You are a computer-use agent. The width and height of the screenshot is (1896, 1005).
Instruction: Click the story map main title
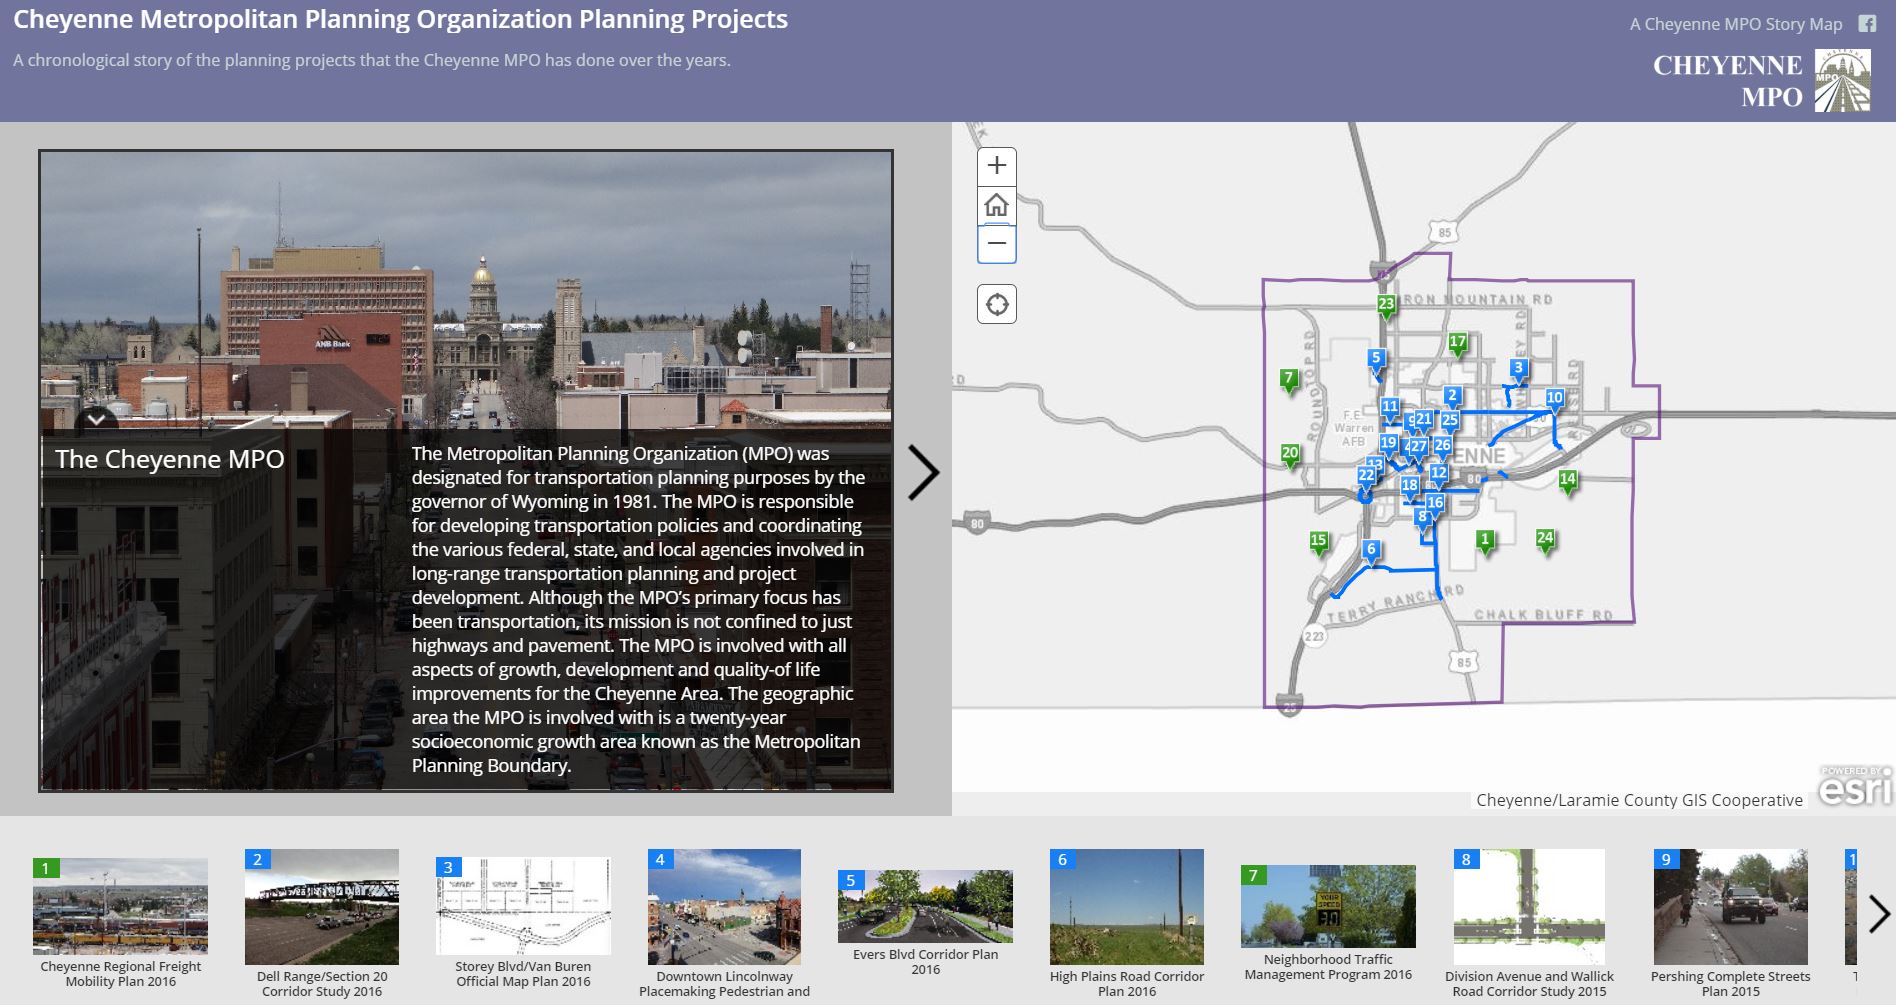[x=400, y=19]
